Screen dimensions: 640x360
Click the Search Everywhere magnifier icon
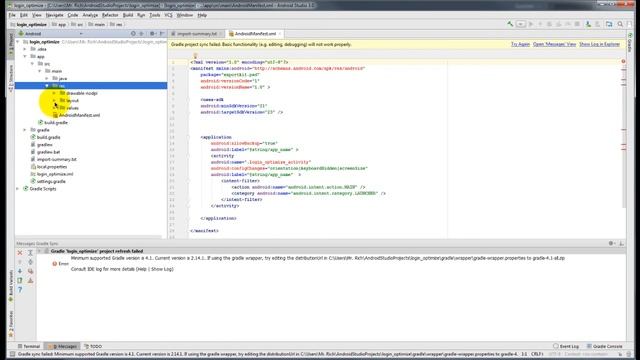[620, 24]
